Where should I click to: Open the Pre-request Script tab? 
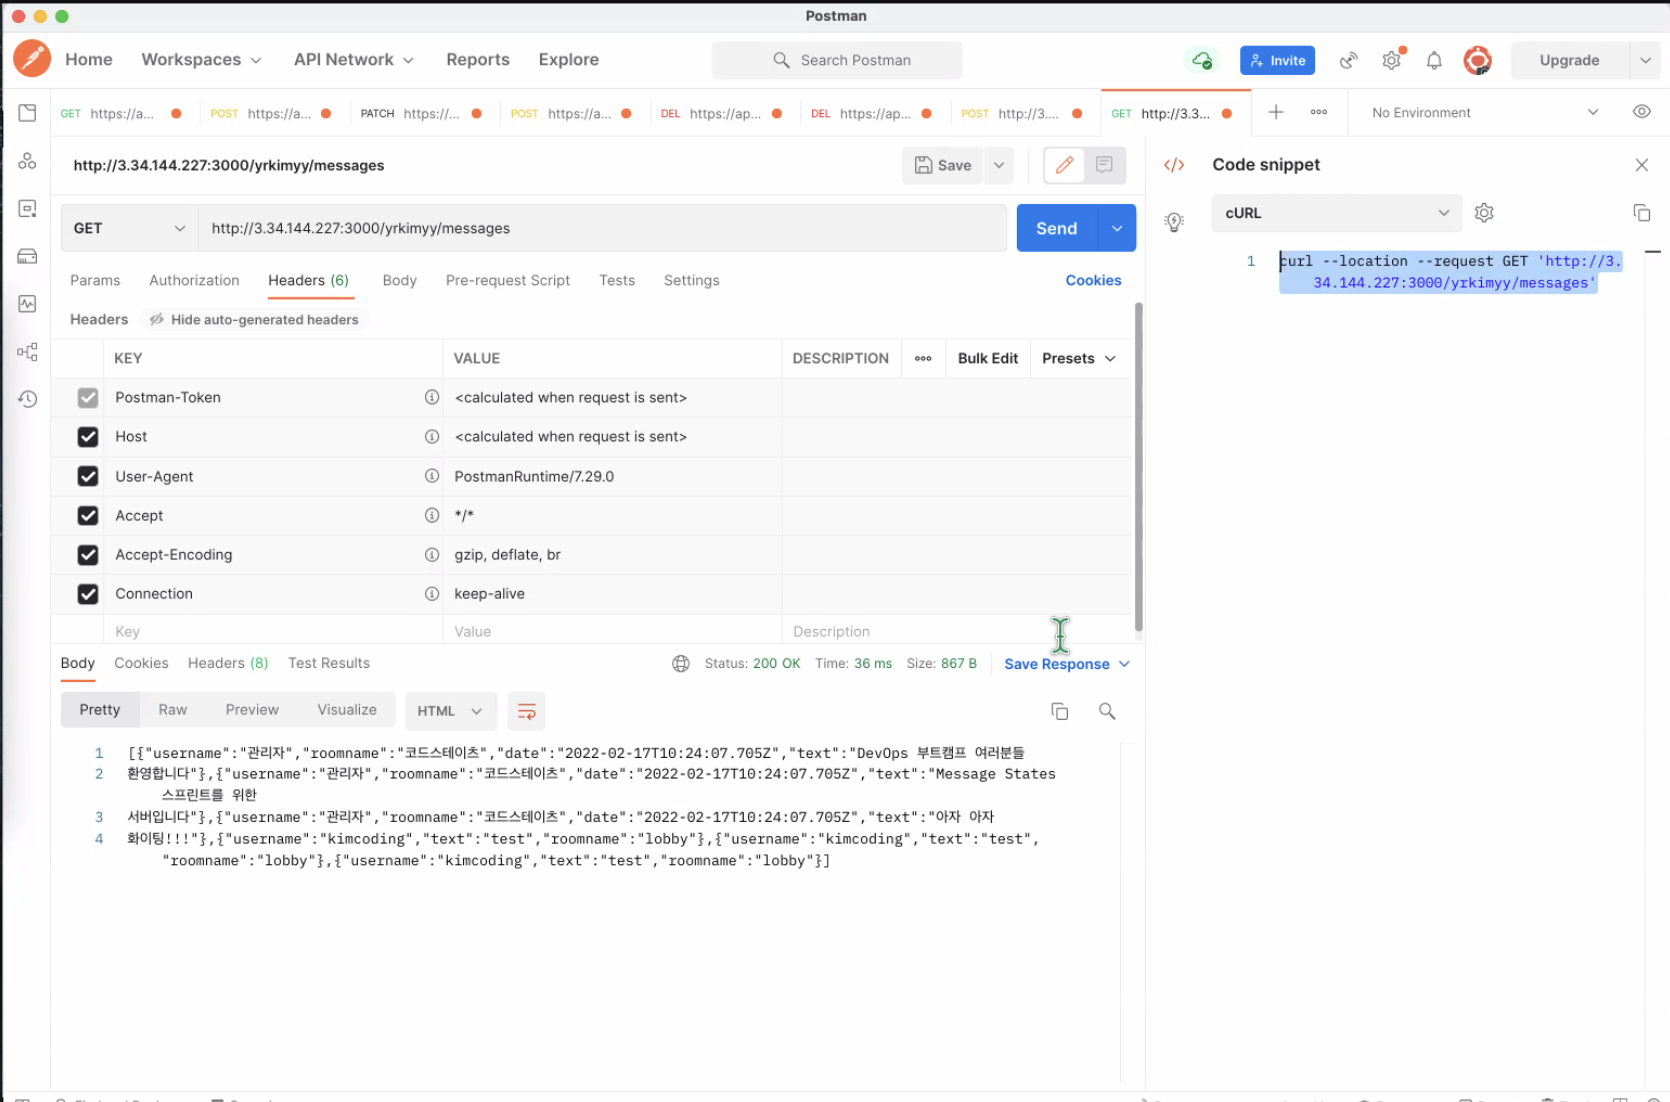click(507, 281)
